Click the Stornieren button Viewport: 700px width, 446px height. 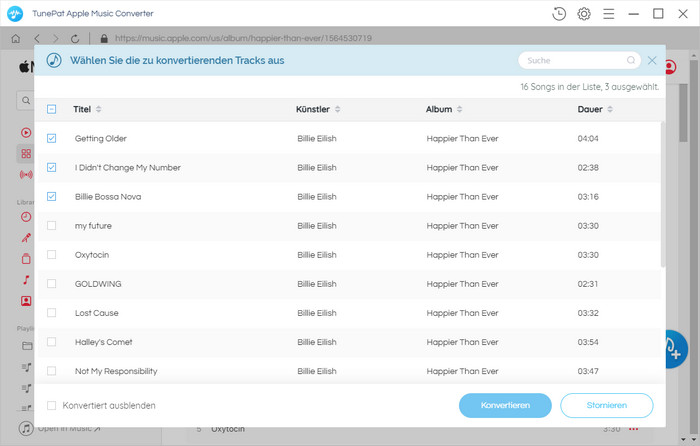click(607, 405)
